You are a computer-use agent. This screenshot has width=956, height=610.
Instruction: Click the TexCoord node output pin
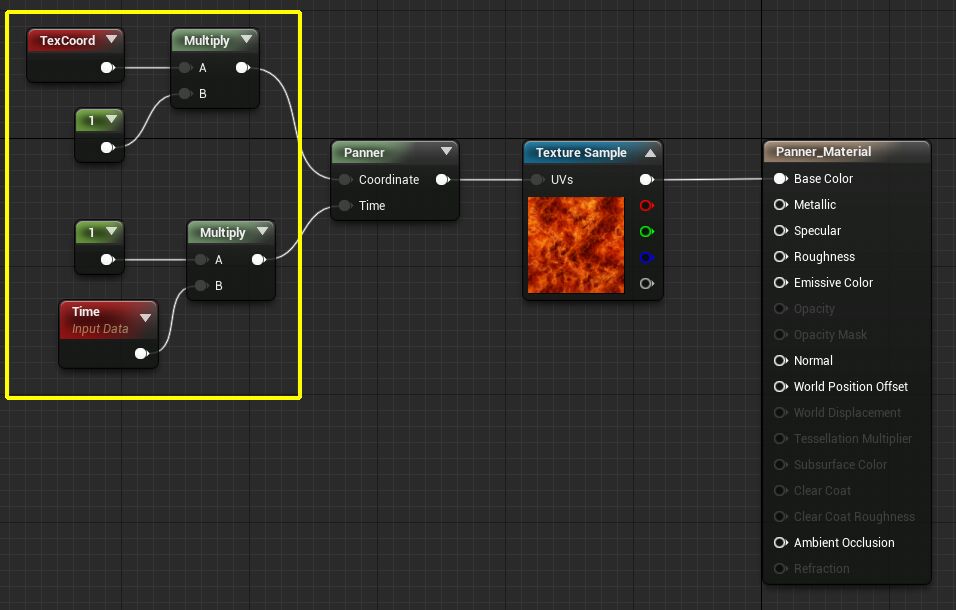tap(107, 68)
